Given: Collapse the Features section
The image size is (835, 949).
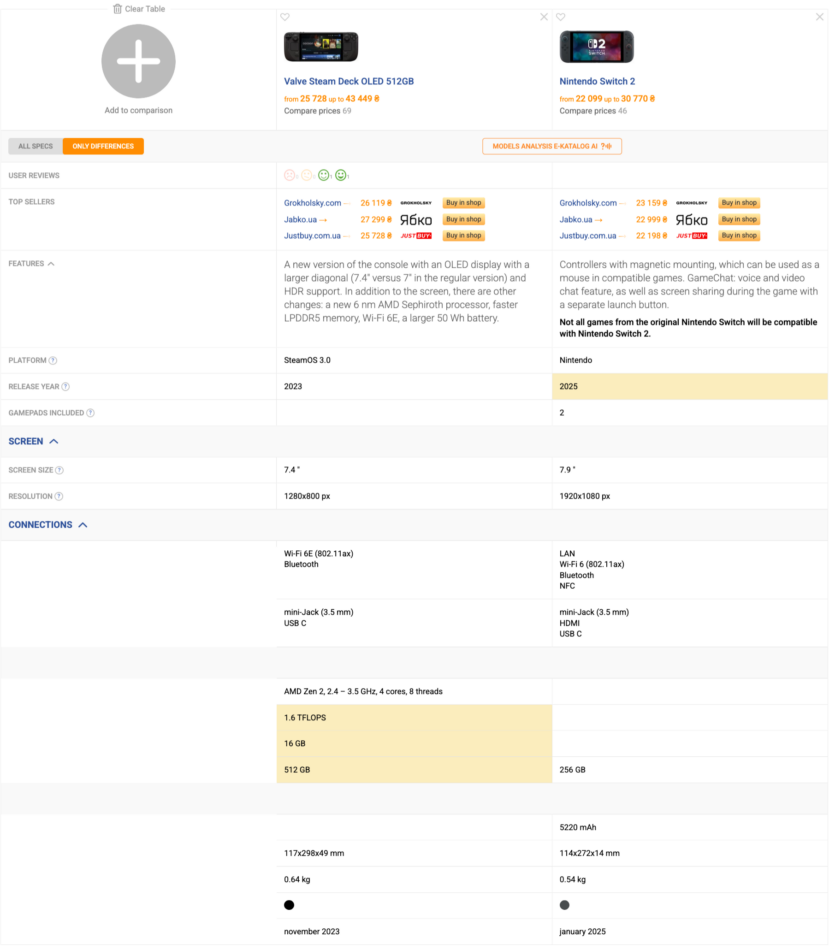Looking at the screenshot, I should point(51,264).
